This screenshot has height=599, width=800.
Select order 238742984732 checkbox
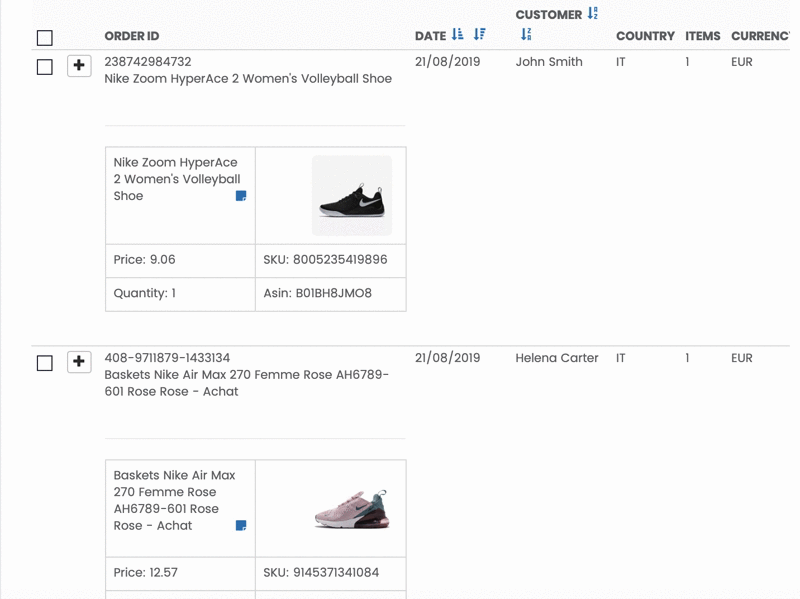(x=45, y=67)
